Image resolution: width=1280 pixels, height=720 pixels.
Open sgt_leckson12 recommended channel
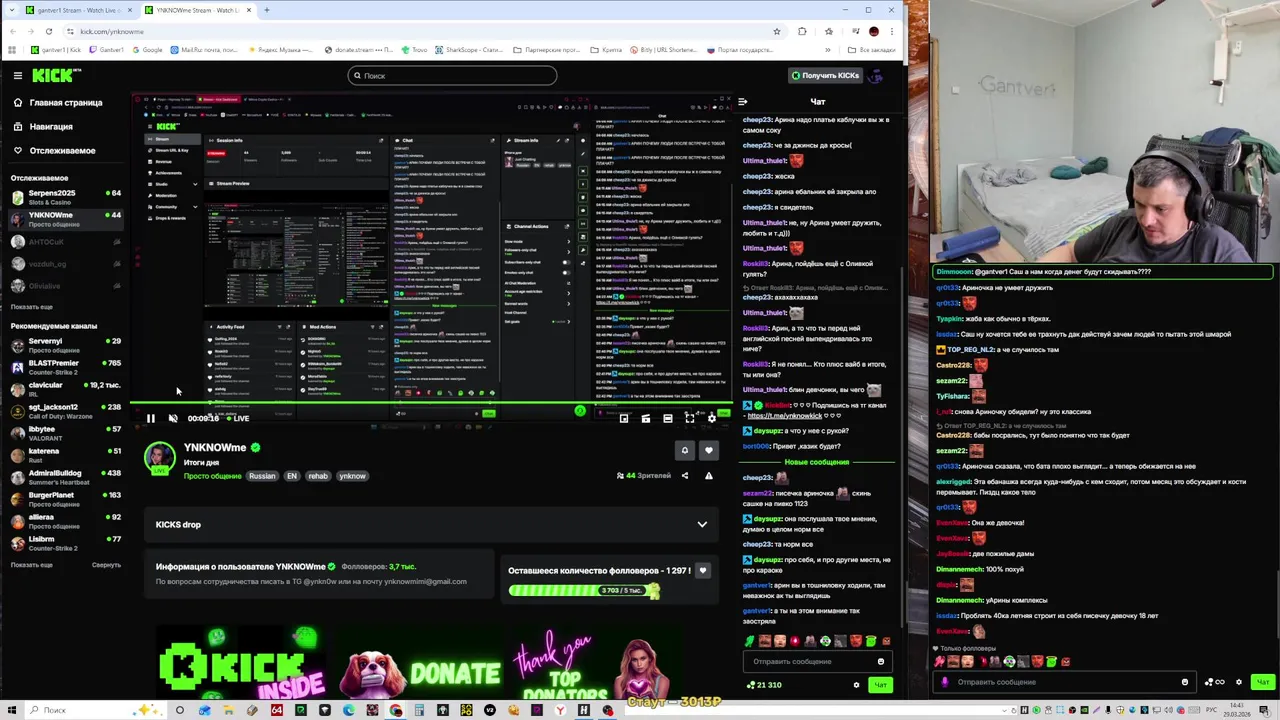[x=65, y=411]
